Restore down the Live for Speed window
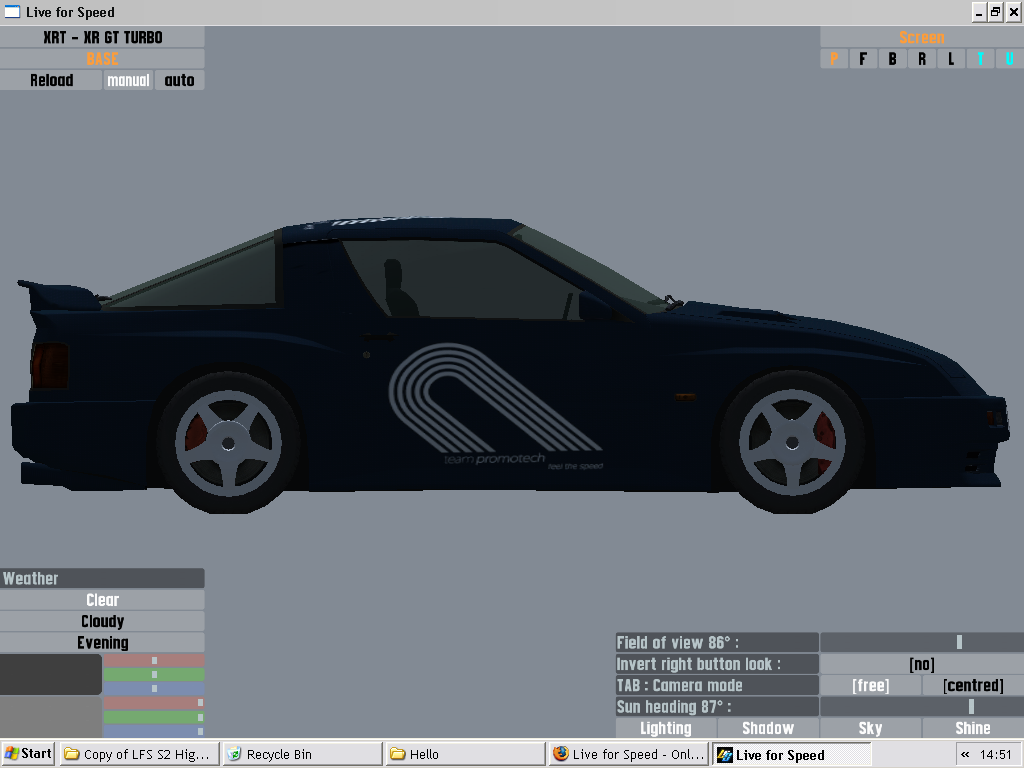1024x768 pixels. 995,12
